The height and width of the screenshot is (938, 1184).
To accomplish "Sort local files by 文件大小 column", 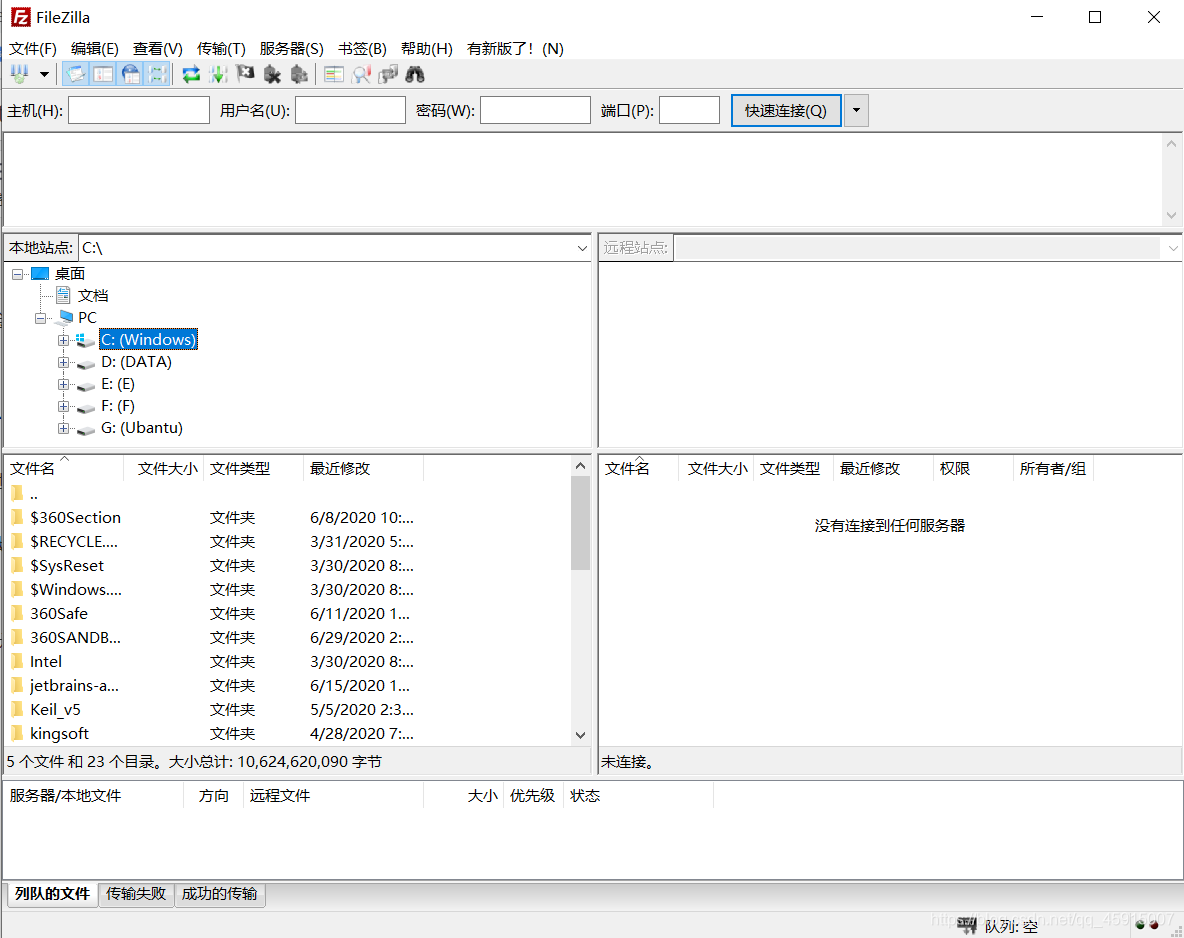I will click(x=164, y=468).
